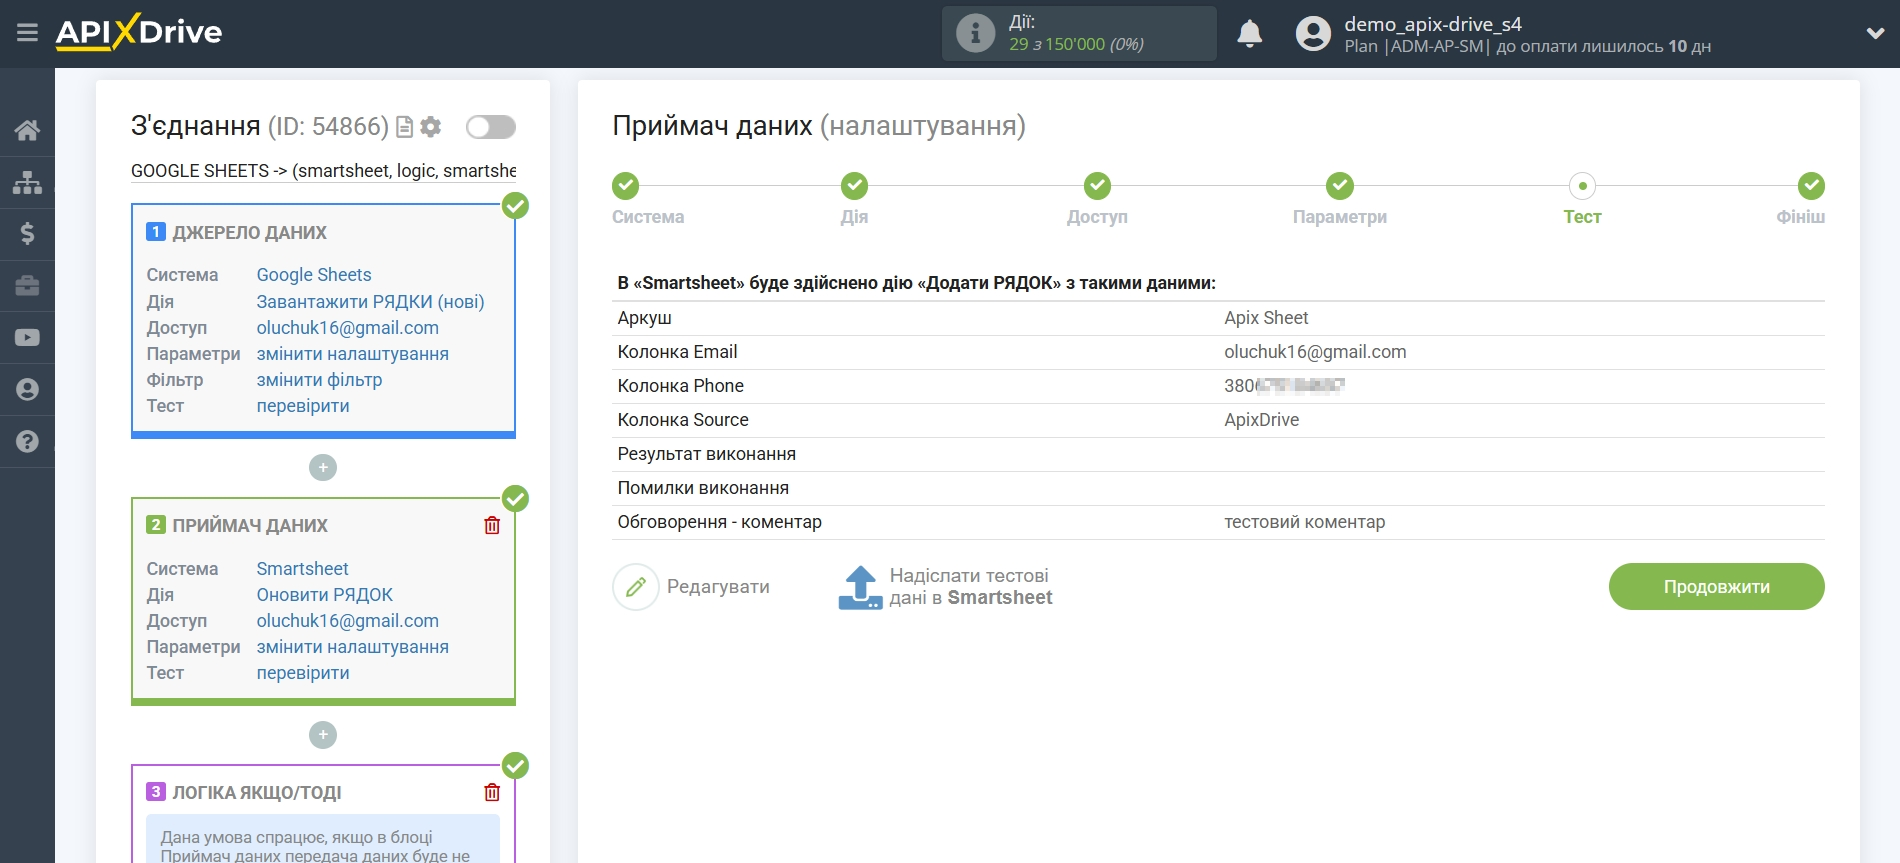Add block after Джерело даних
The image size is (1900, 863).
[x=323, y=467]
